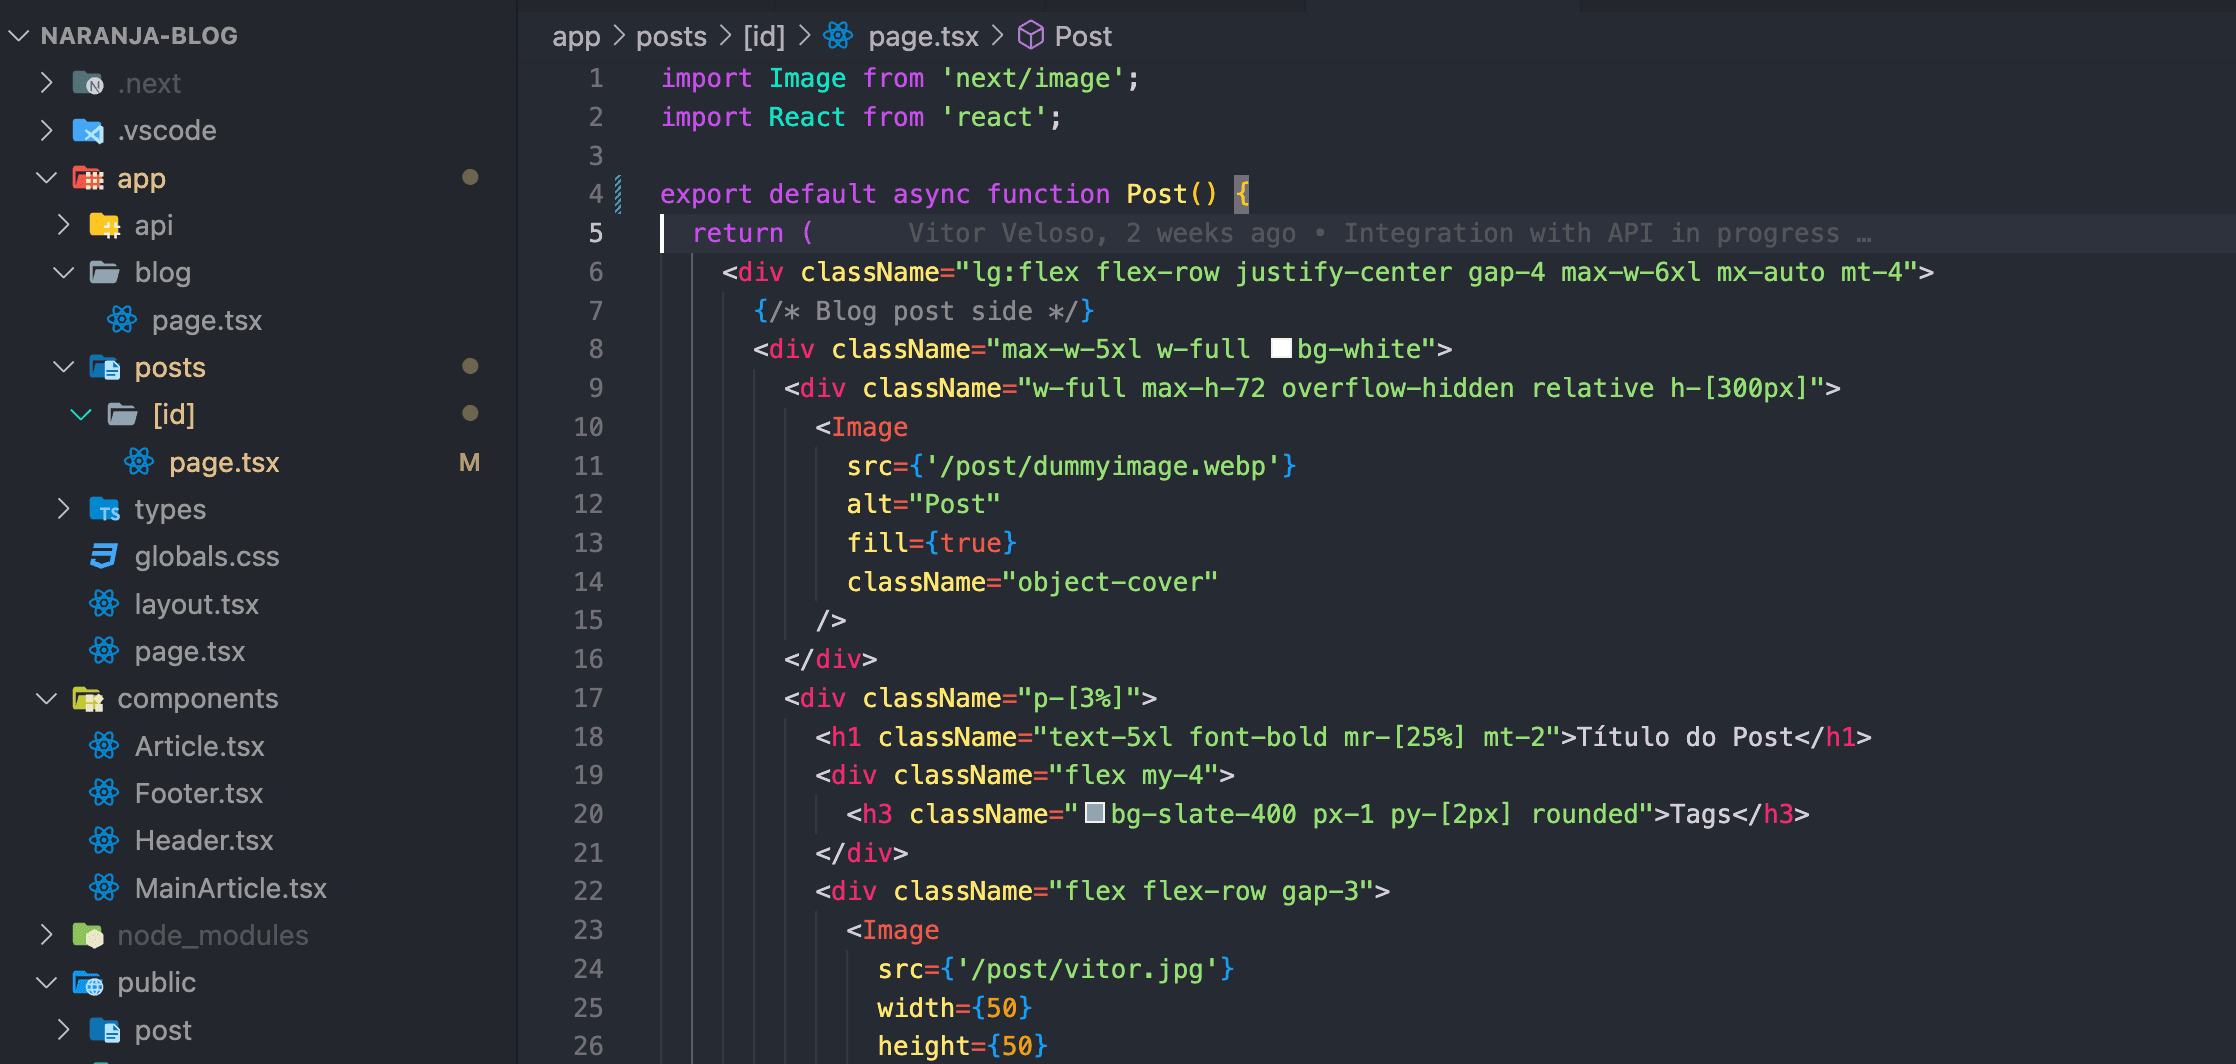Collapse the NARANJA-BLOG project root
2236x1064 pixels.
click(19, 36)
